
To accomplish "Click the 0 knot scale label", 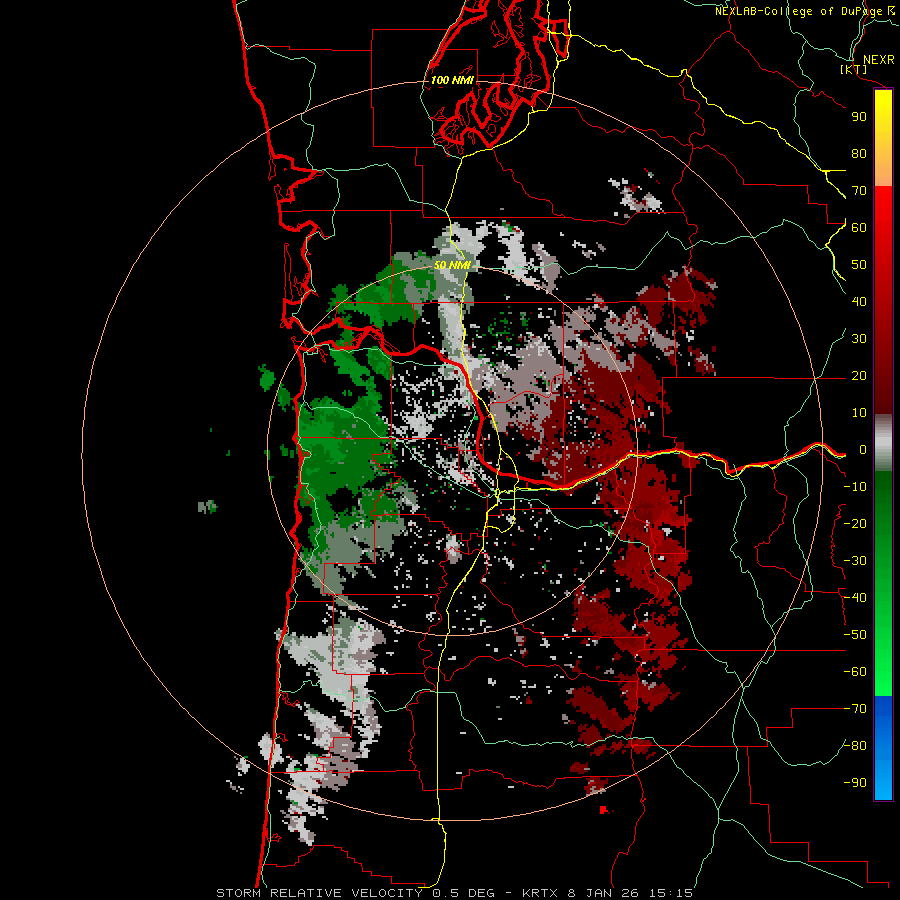I will (x=863, y=449).
